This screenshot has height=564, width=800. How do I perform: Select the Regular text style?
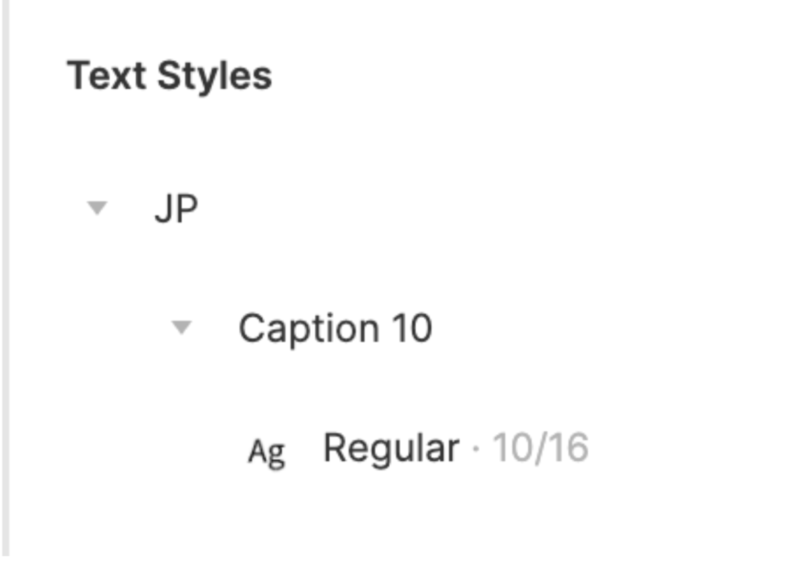click(391, 449)
